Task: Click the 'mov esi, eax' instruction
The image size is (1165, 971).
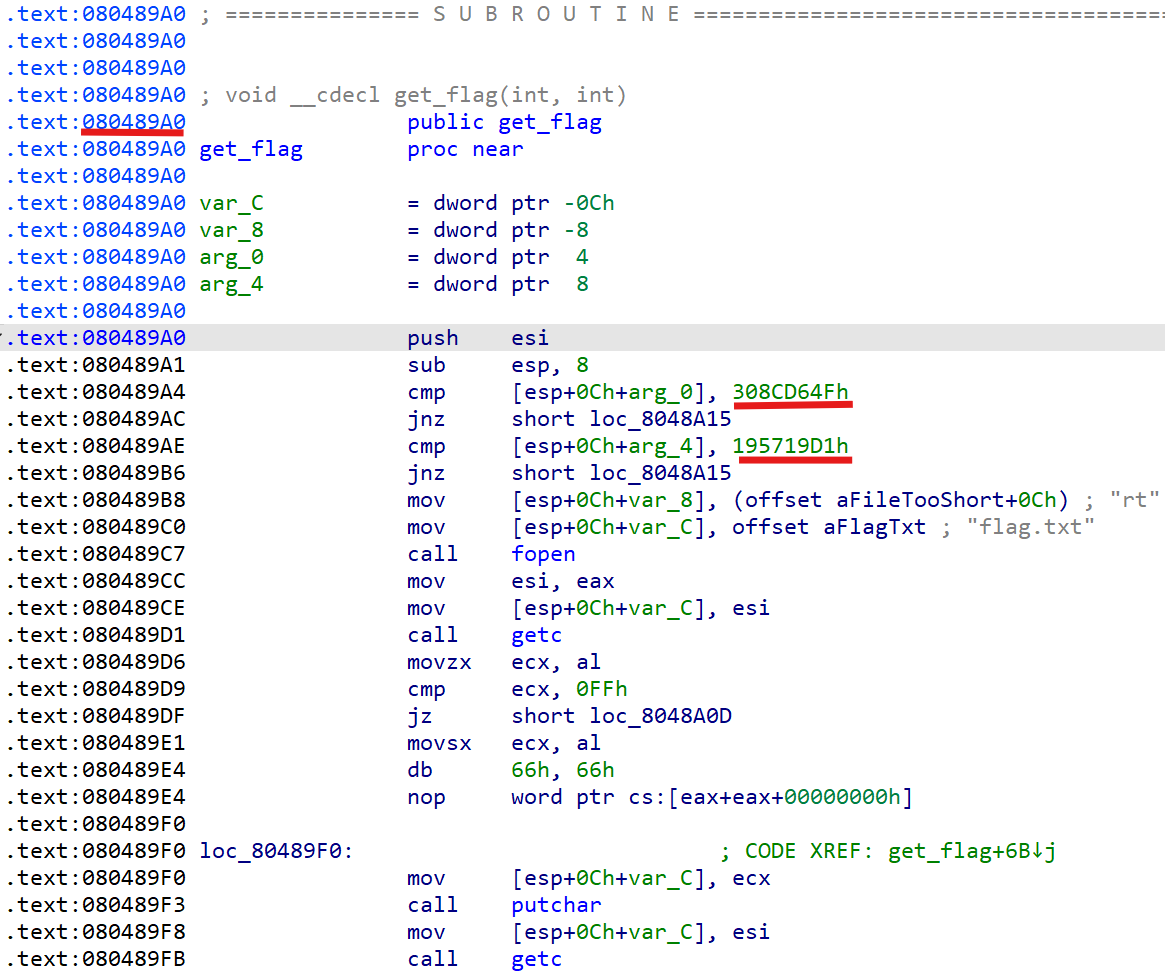Action: click(x=511, y=581)
